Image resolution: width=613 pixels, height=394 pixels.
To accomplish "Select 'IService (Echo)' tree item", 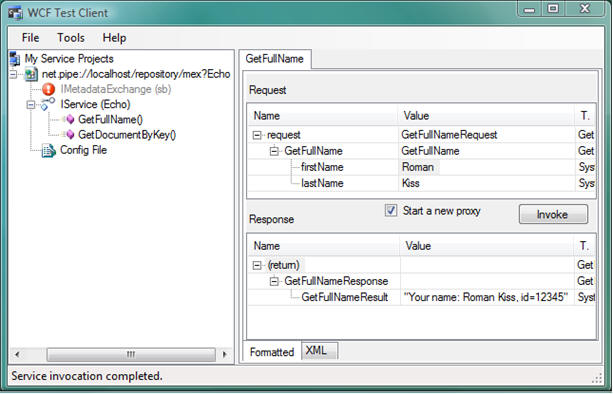I will point(95,104).
